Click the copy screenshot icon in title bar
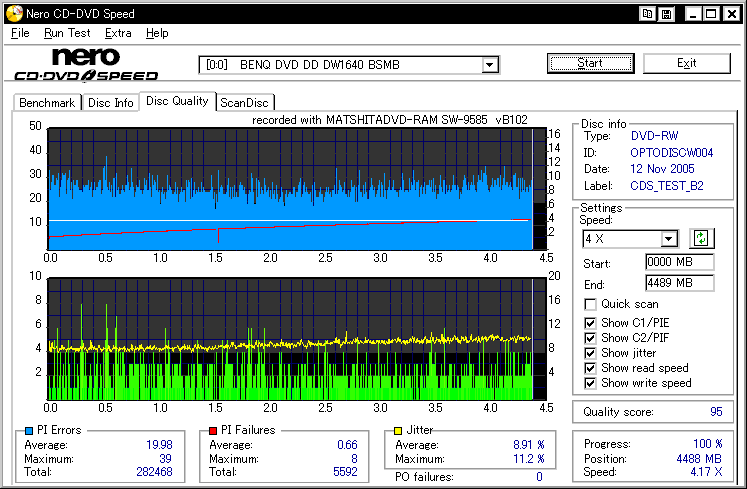The image size is (747, 489). pos(648,14)
